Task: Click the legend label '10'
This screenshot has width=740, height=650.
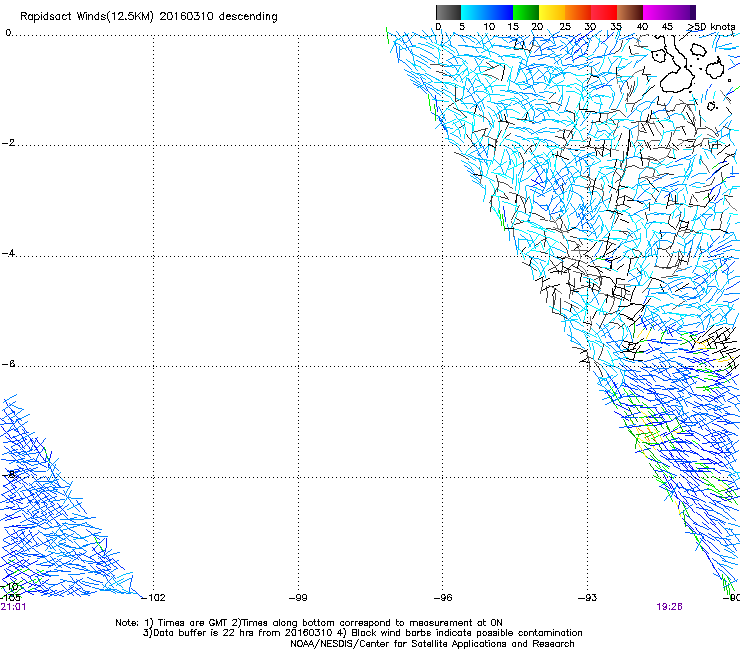Action: (x=489, y=27)
